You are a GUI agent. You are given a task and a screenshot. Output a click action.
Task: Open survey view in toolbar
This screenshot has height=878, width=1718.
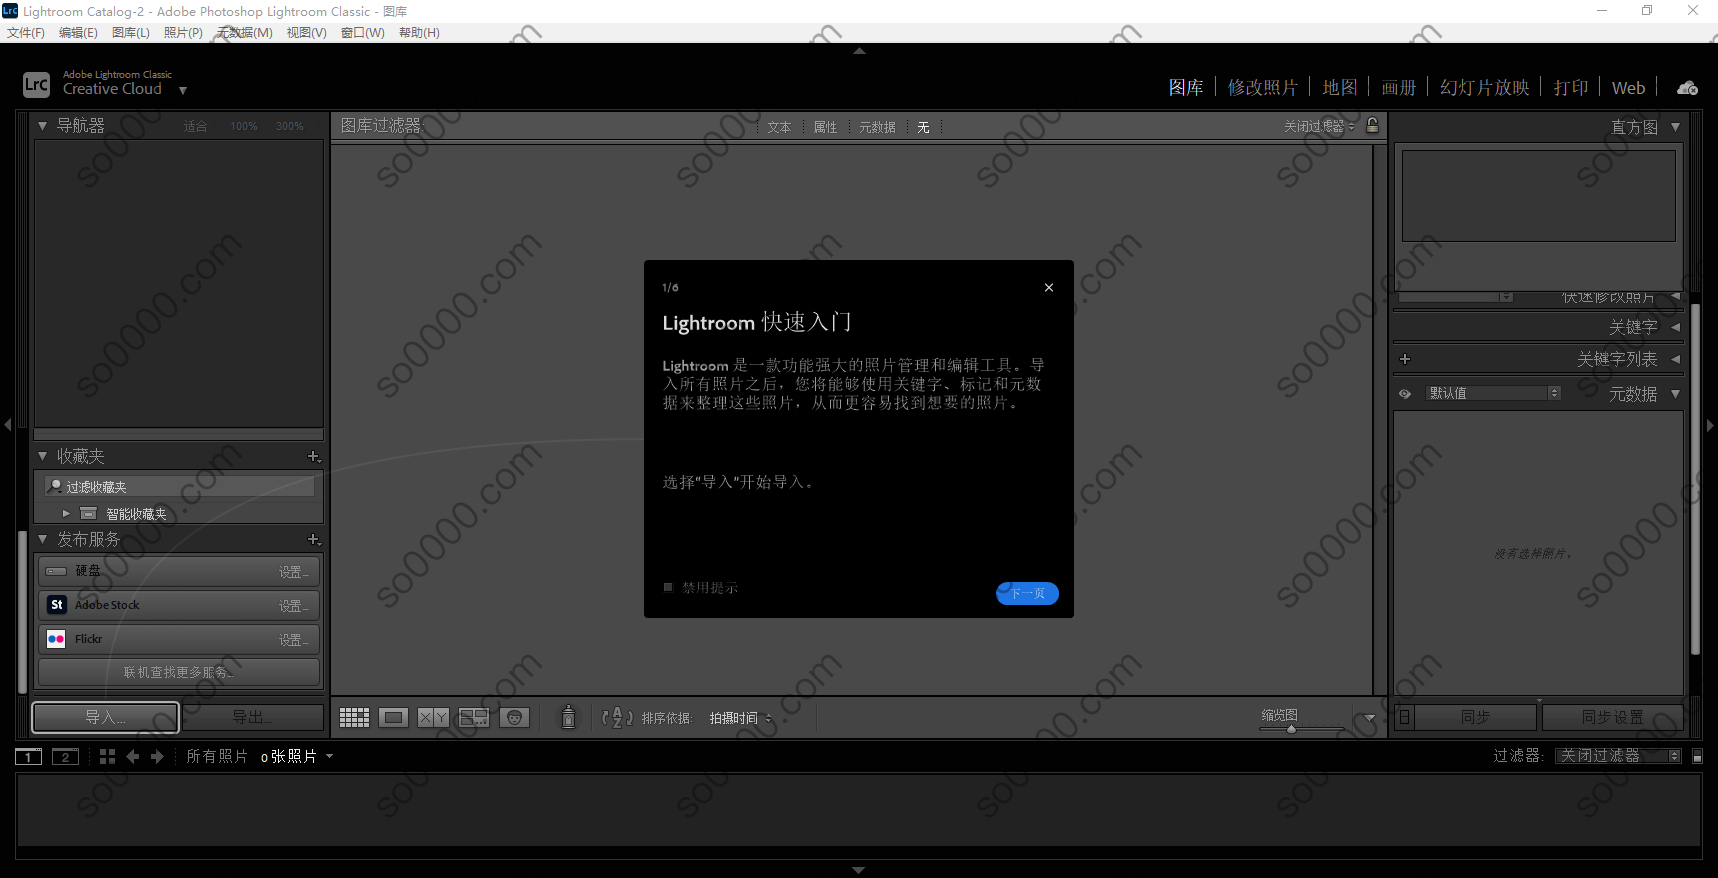click(473, 717)
